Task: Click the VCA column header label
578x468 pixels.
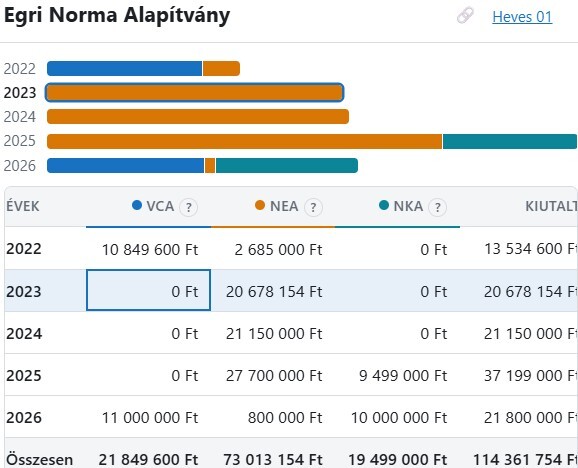Action: pos(160,206)
